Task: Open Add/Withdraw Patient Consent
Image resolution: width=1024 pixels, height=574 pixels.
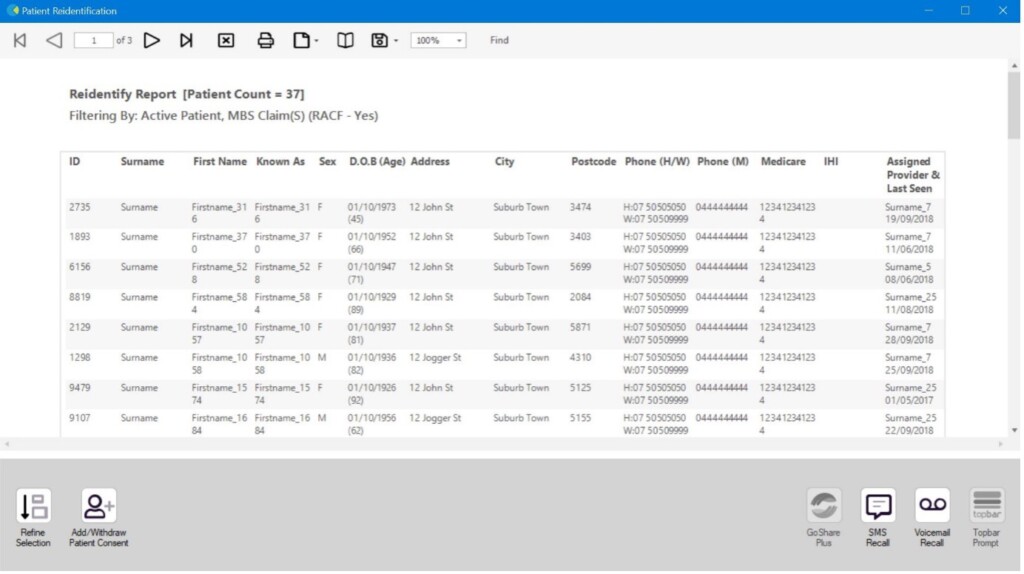Action: pos(99,516)
